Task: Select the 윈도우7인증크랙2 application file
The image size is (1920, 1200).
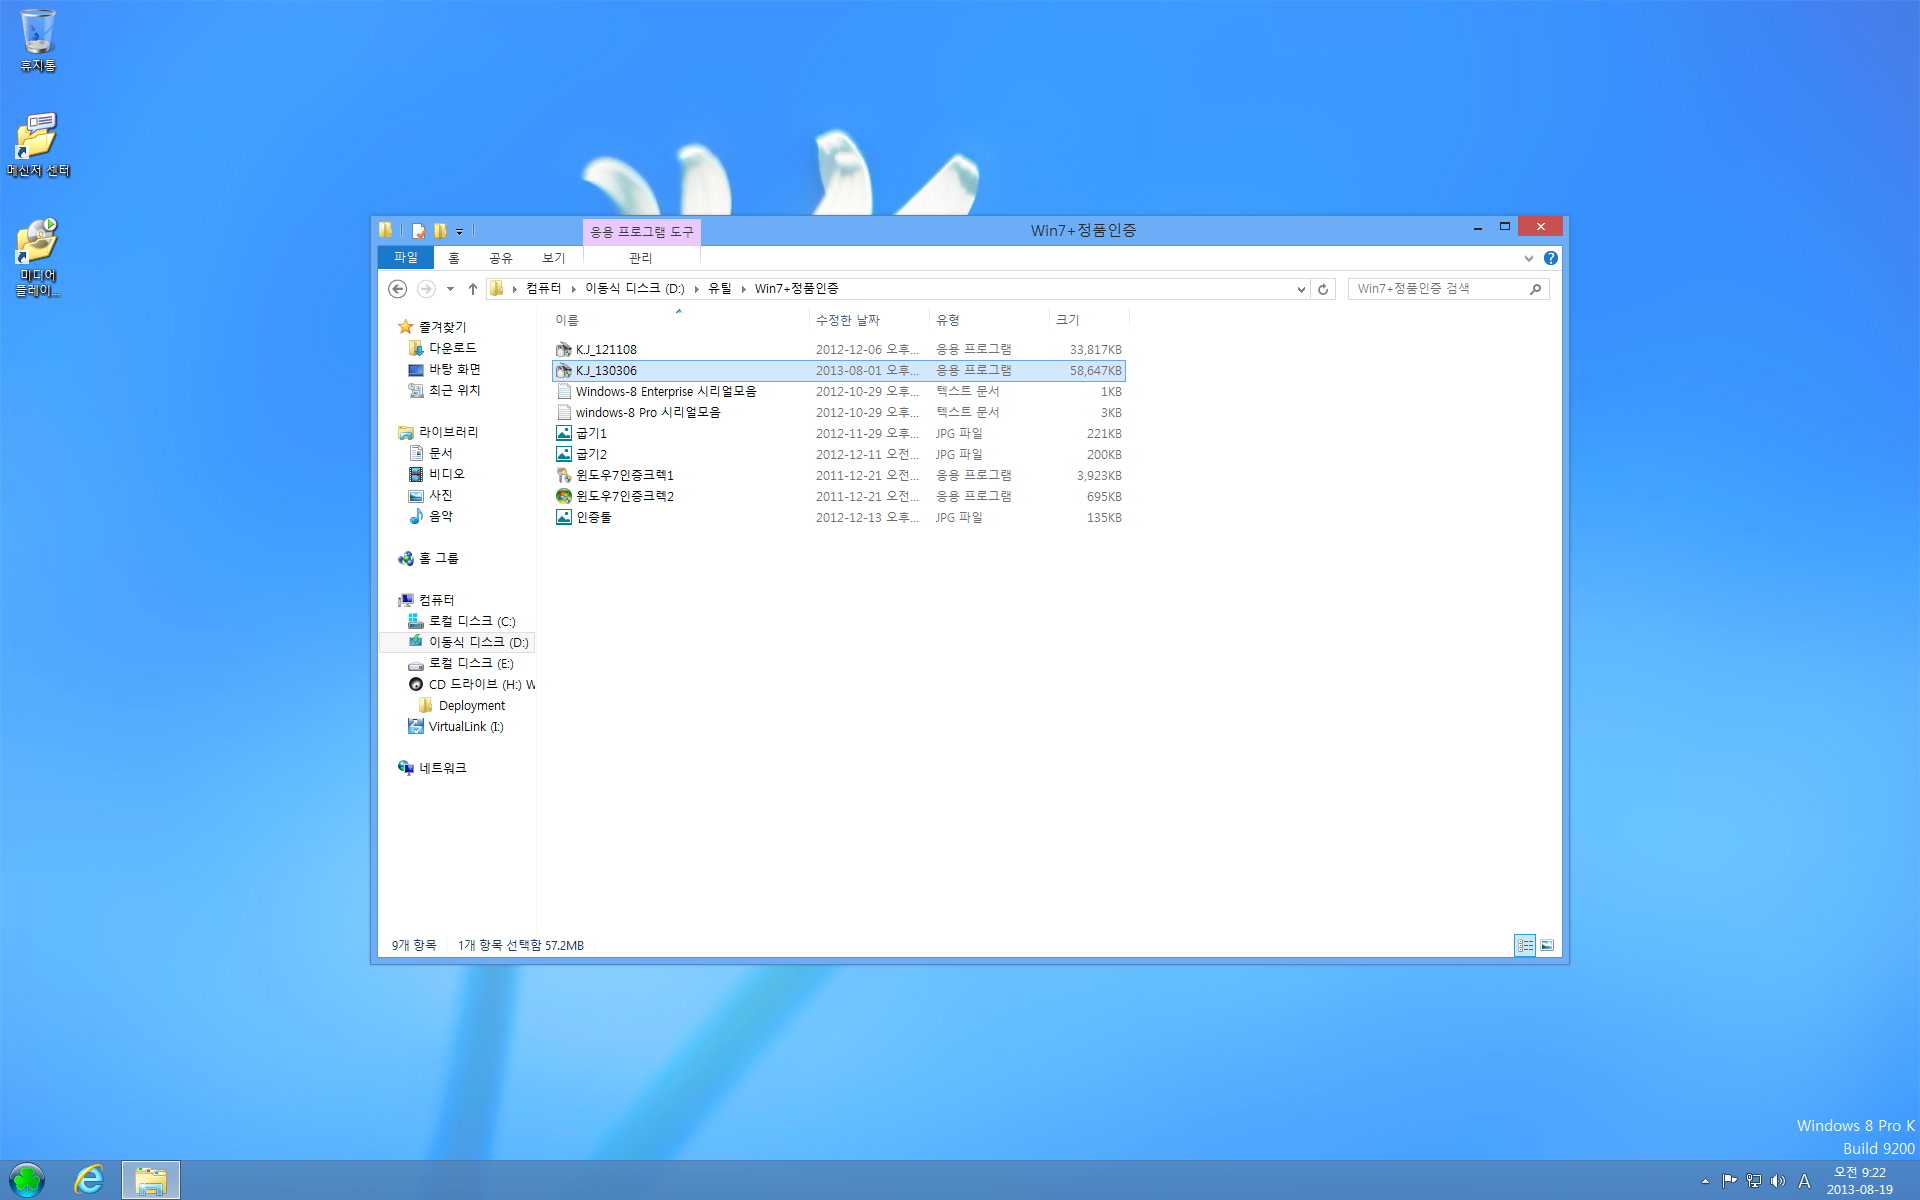Action: coord(838,497)
